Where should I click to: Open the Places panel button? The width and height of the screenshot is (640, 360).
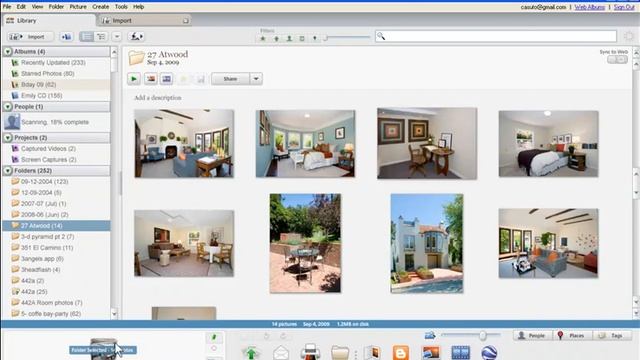(x=572, y=336)
